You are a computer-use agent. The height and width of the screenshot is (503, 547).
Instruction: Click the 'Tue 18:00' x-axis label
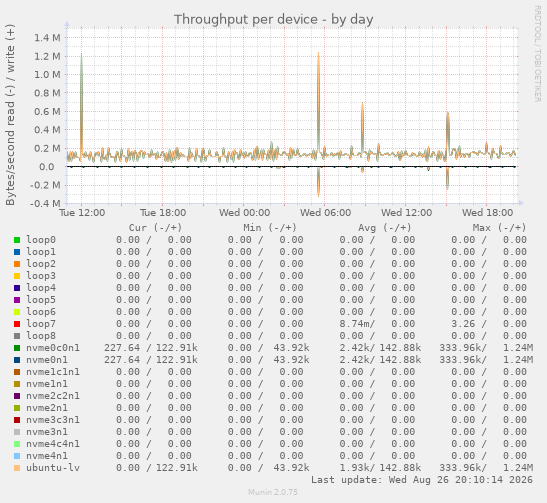[x=163, y=213]
